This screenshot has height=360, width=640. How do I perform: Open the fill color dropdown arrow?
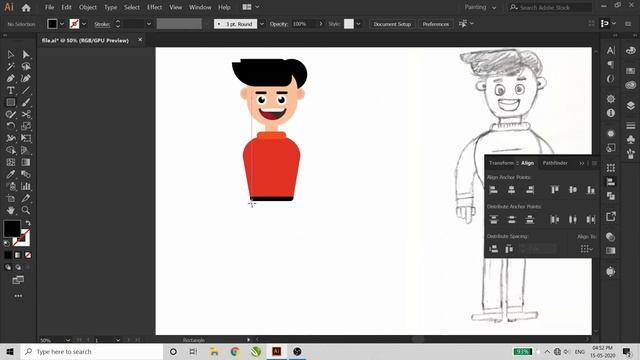[62, 24]
